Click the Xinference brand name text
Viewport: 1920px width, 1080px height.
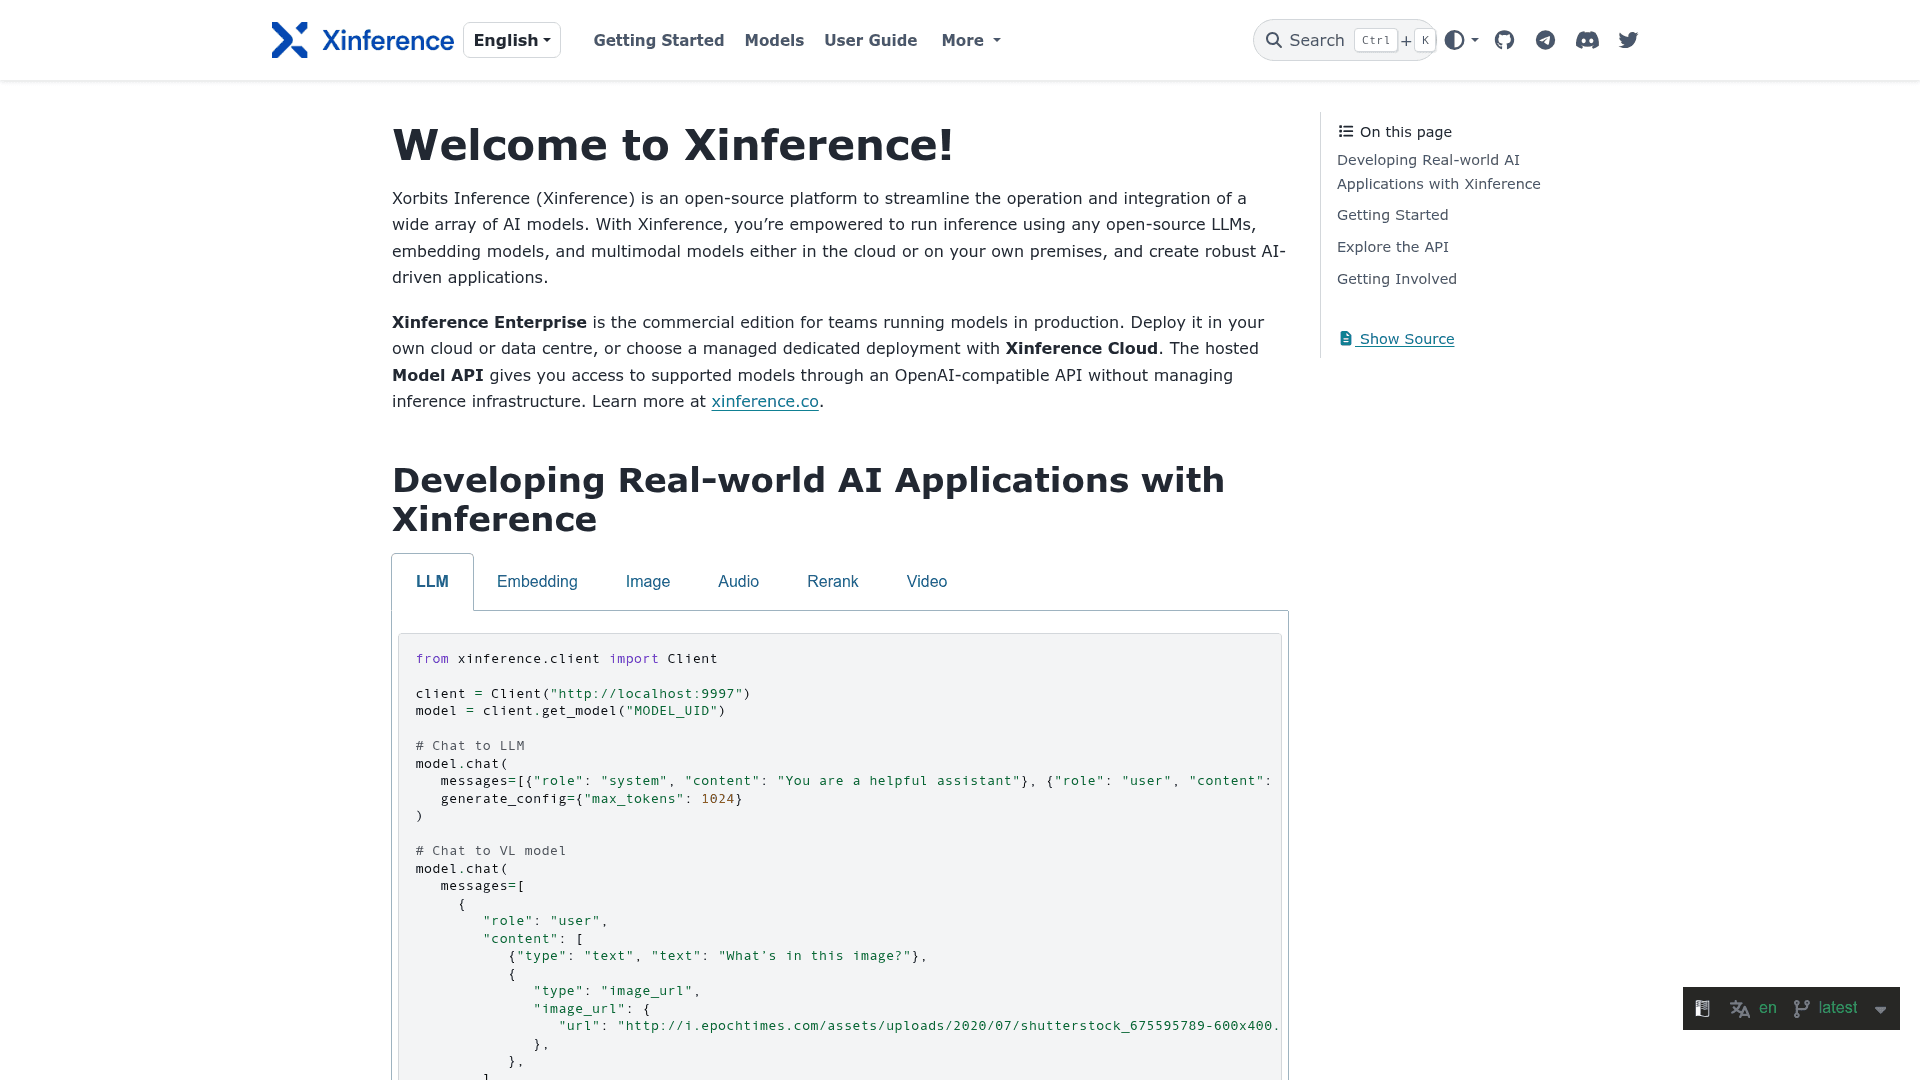(x=388, y=40)
